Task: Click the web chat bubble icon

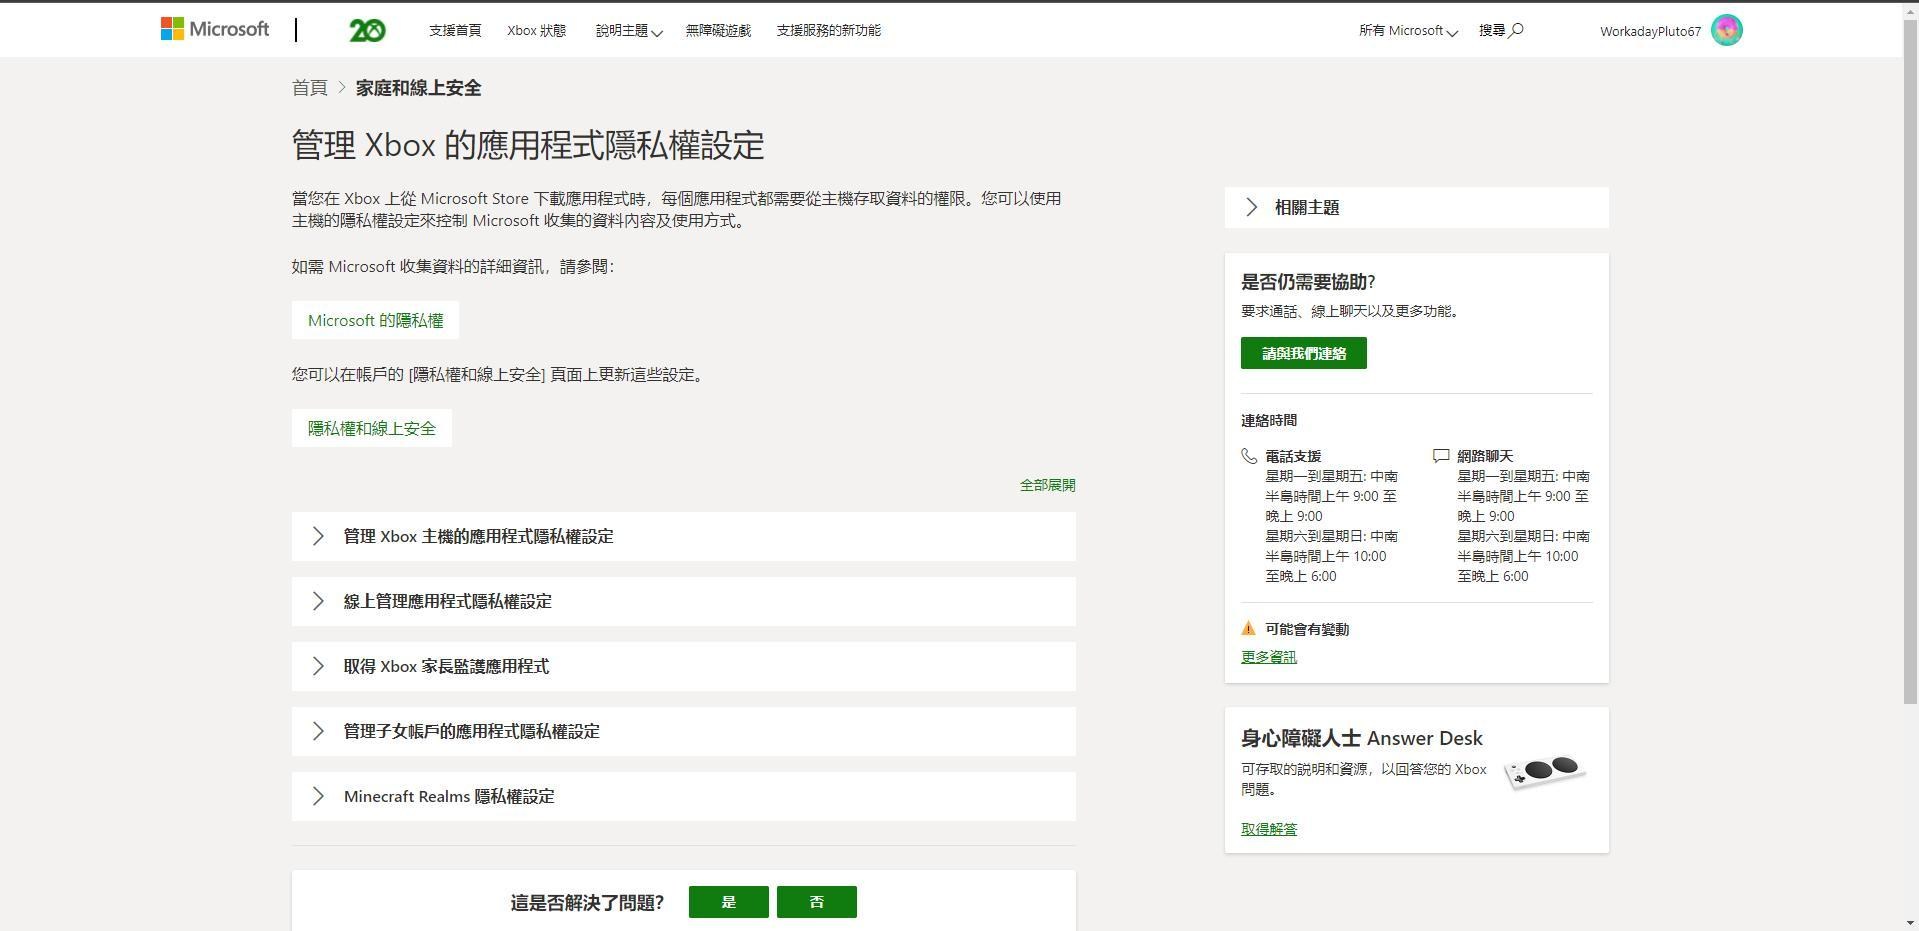Action: coord(1441,456)
